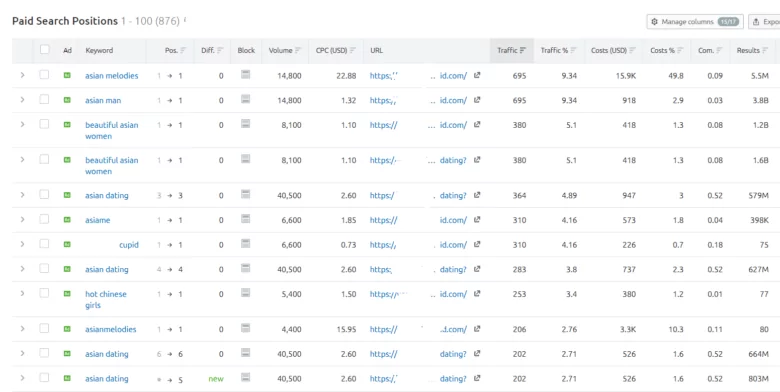Sort by the Pos. column sort icon

(x=183, y=50)
